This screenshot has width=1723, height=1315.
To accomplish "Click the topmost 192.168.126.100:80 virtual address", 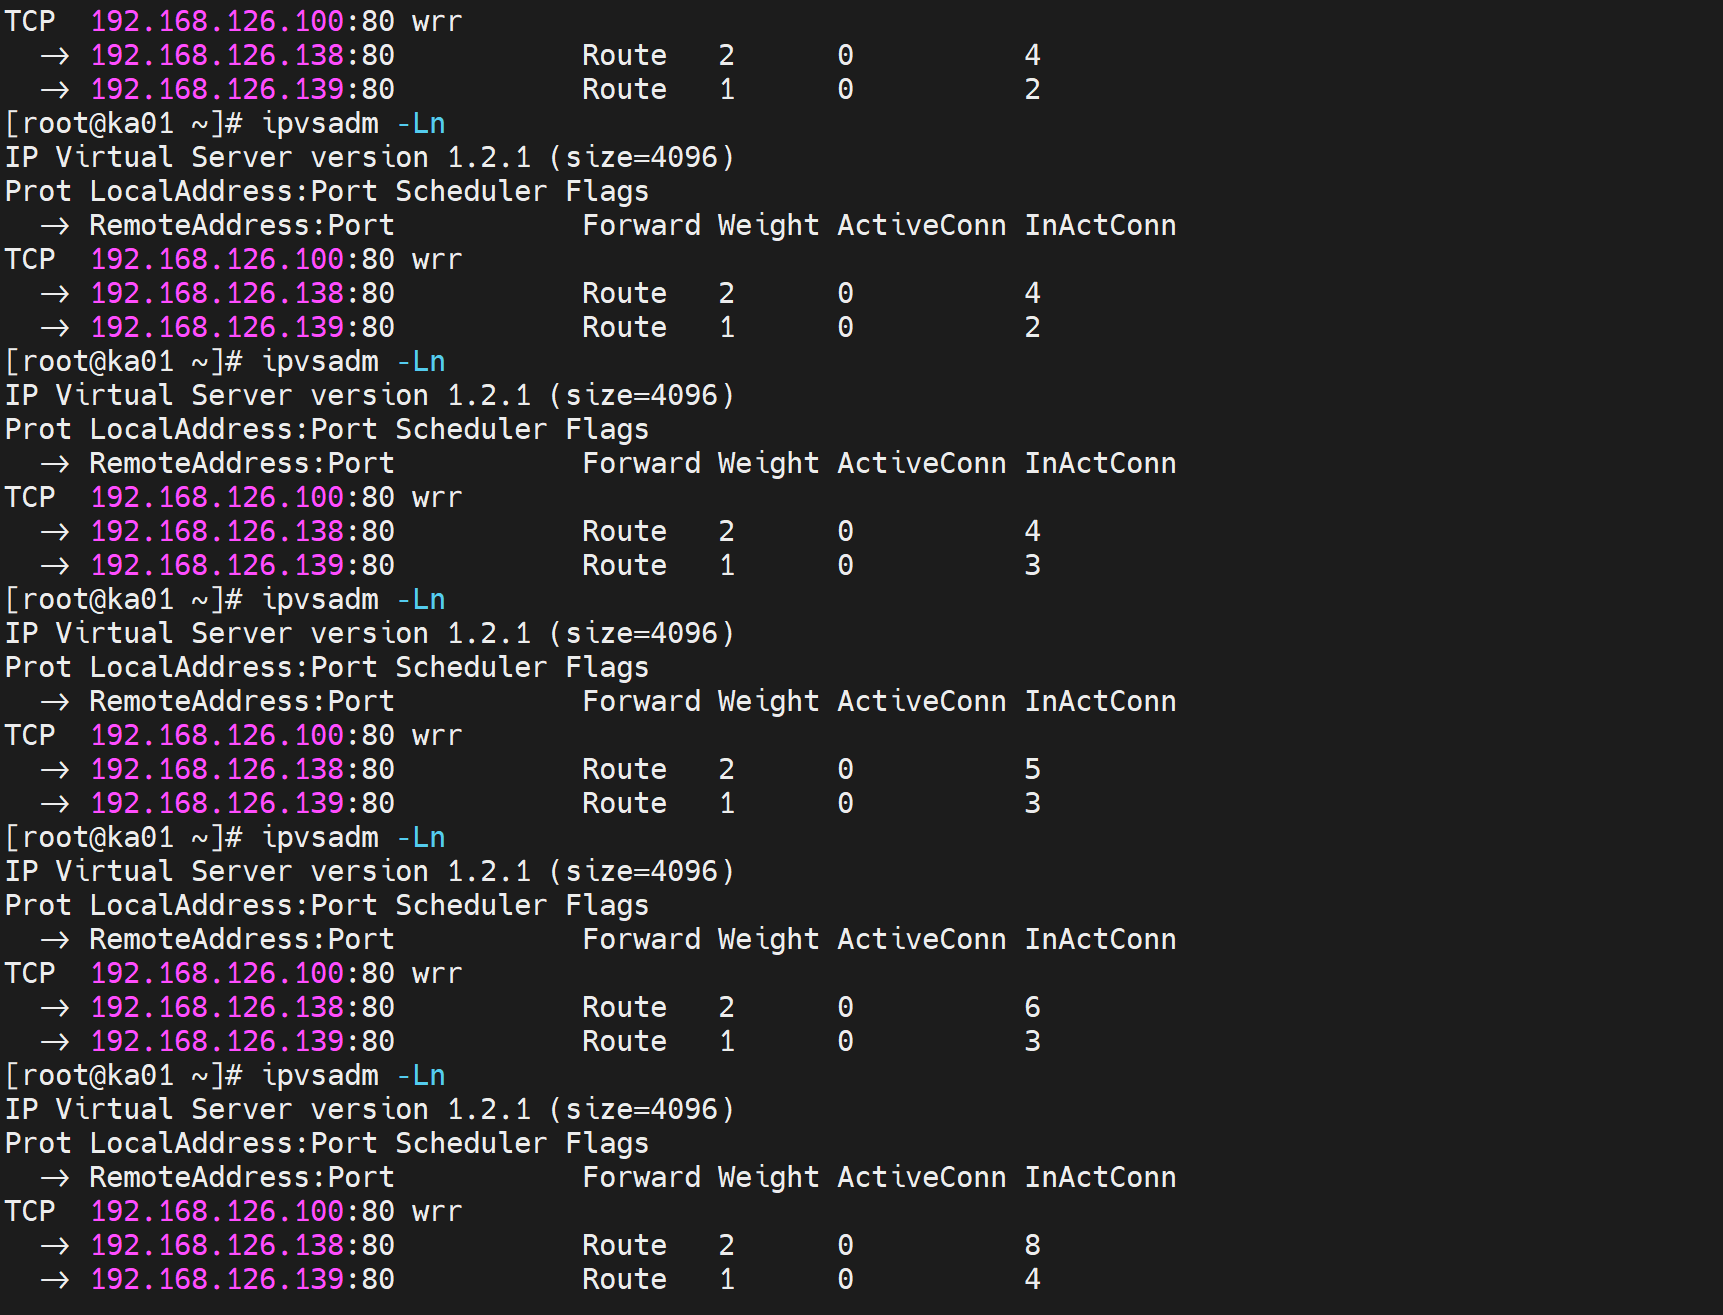I will pos(242,21).
